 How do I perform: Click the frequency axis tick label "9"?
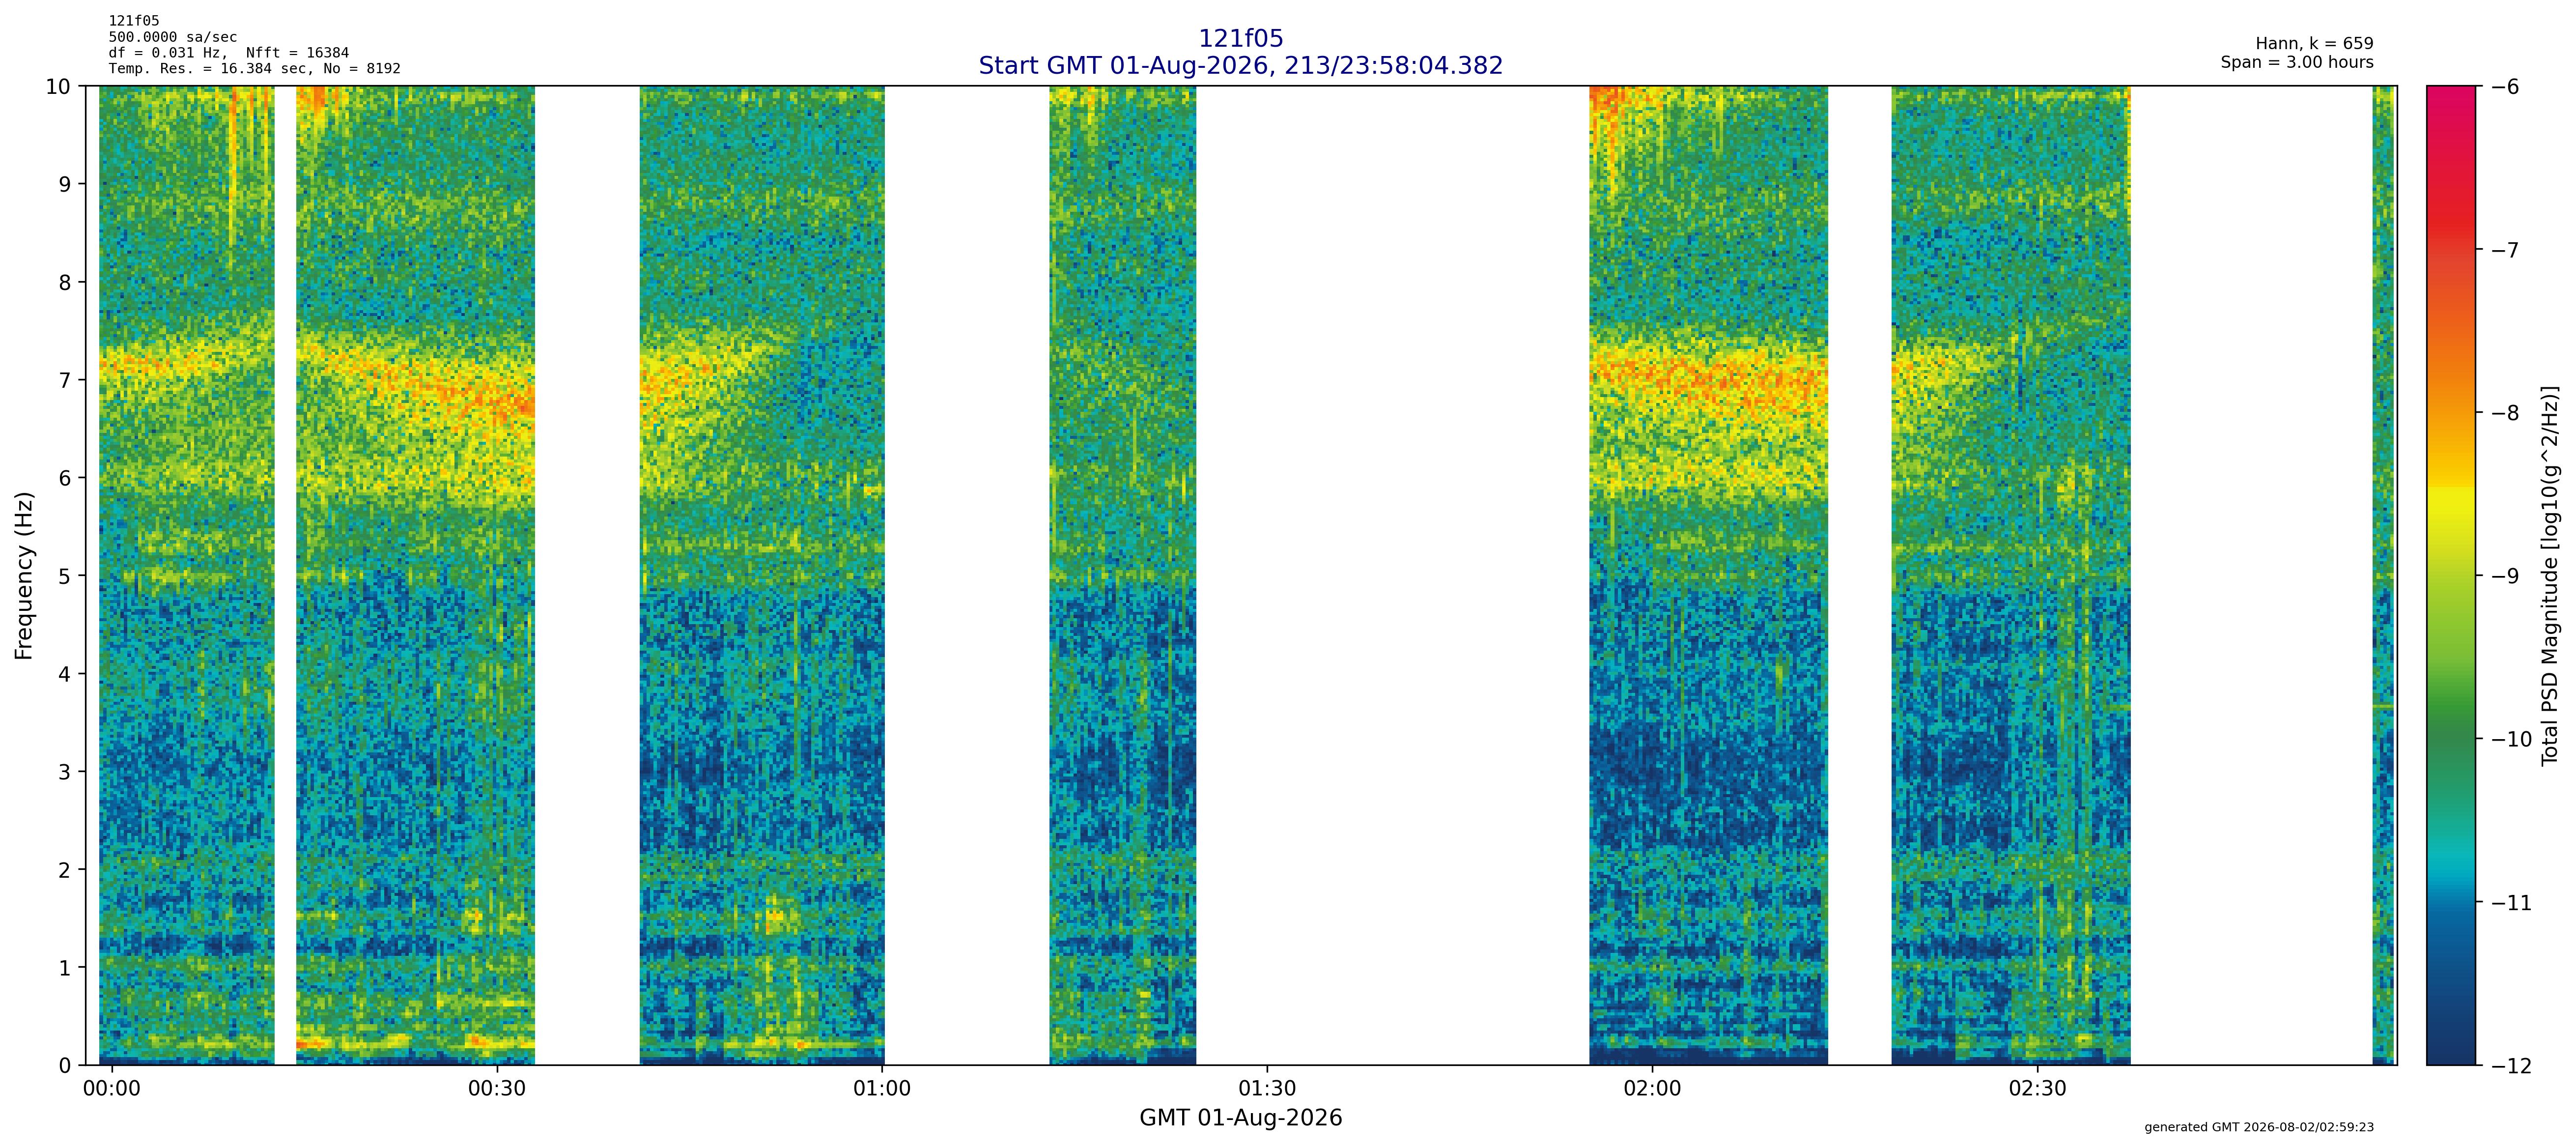pyautogui.click(x=65, y=185)
